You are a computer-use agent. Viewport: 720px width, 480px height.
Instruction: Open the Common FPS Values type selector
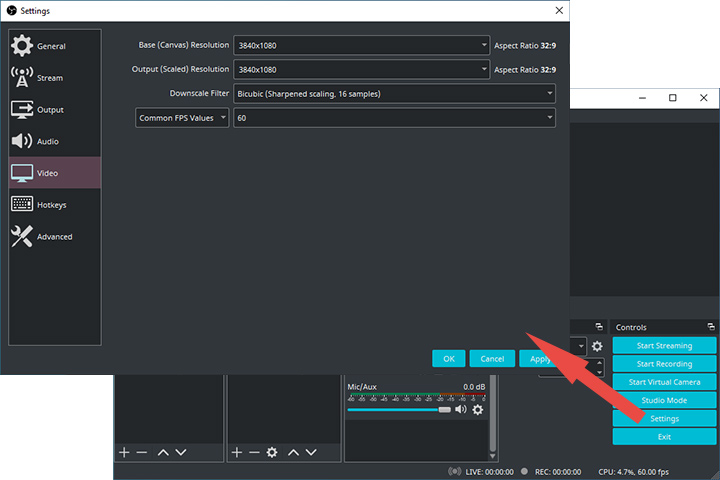tap(182, 117)
